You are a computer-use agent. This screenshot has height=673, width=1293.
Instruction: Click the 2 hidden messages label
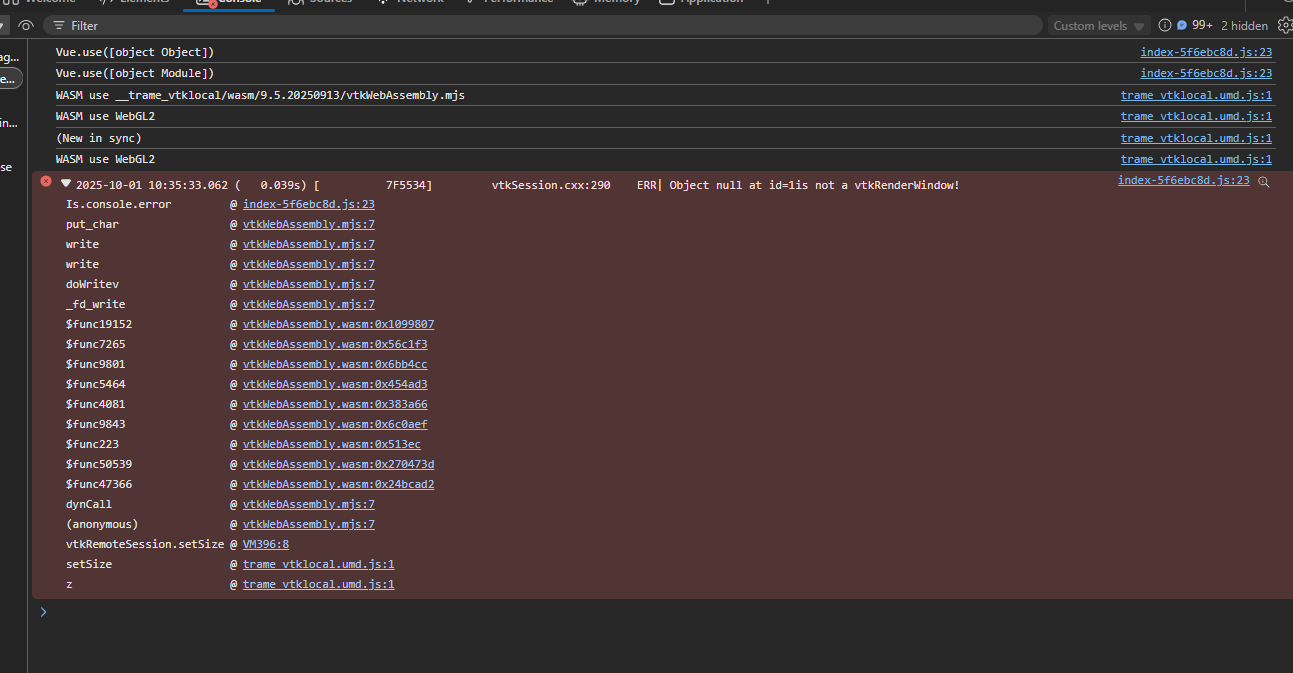(1244, 26)
